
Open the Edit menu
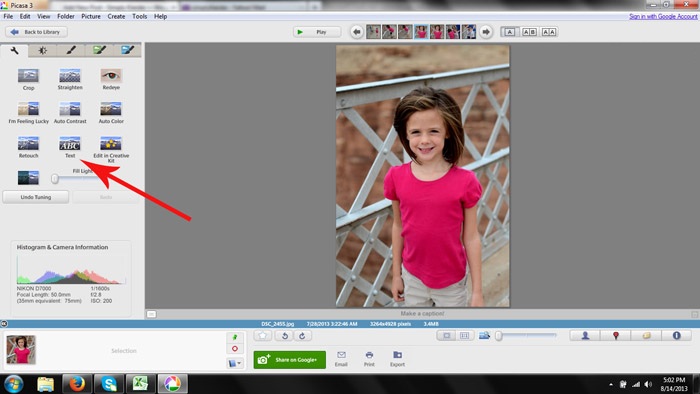[25, 17]
